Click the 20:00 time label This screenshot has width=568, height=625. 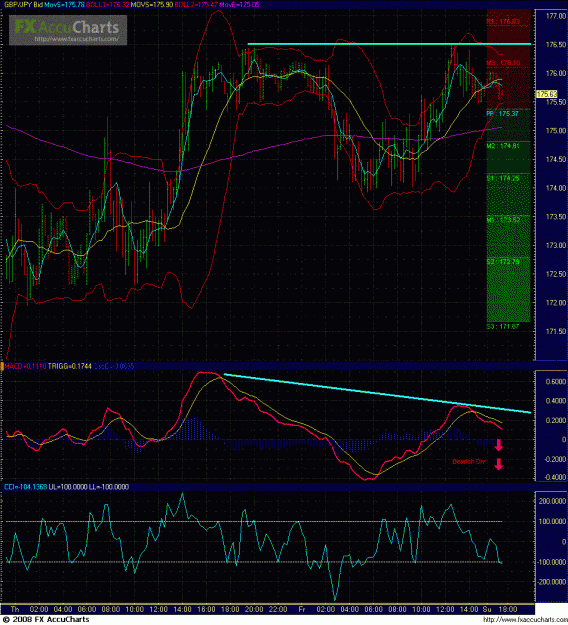tap(254, 609)
